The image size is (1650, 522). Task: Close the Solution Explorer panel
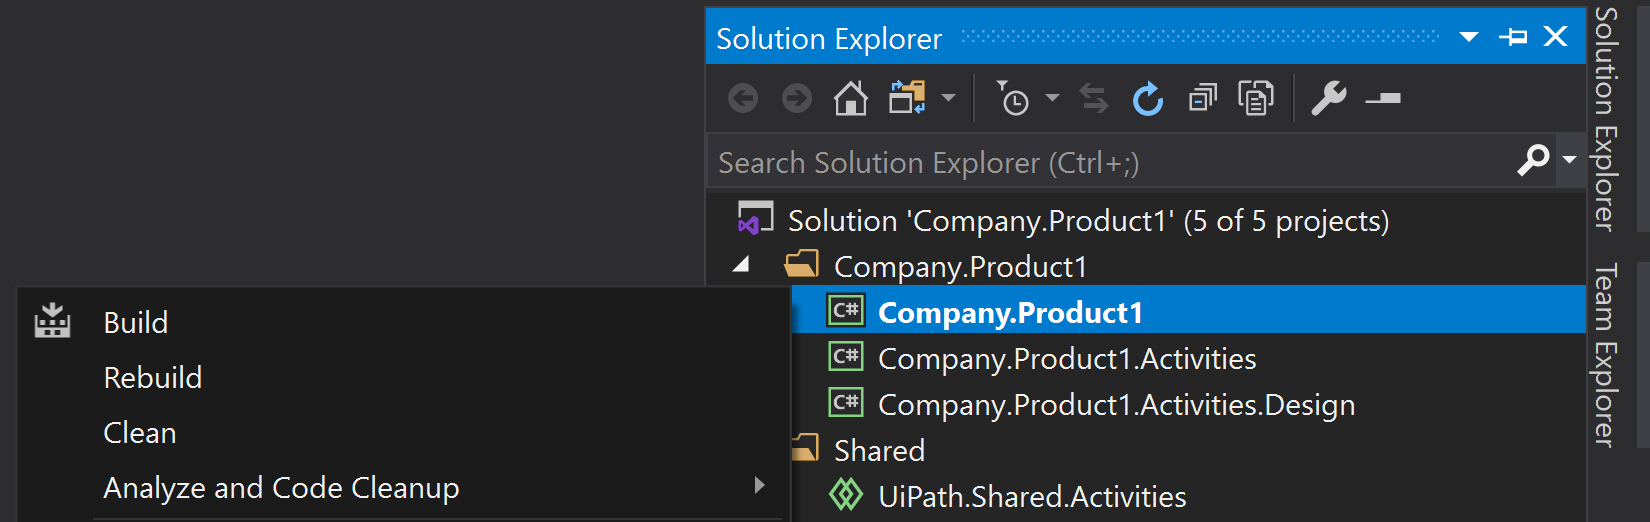coord(1556,36)
